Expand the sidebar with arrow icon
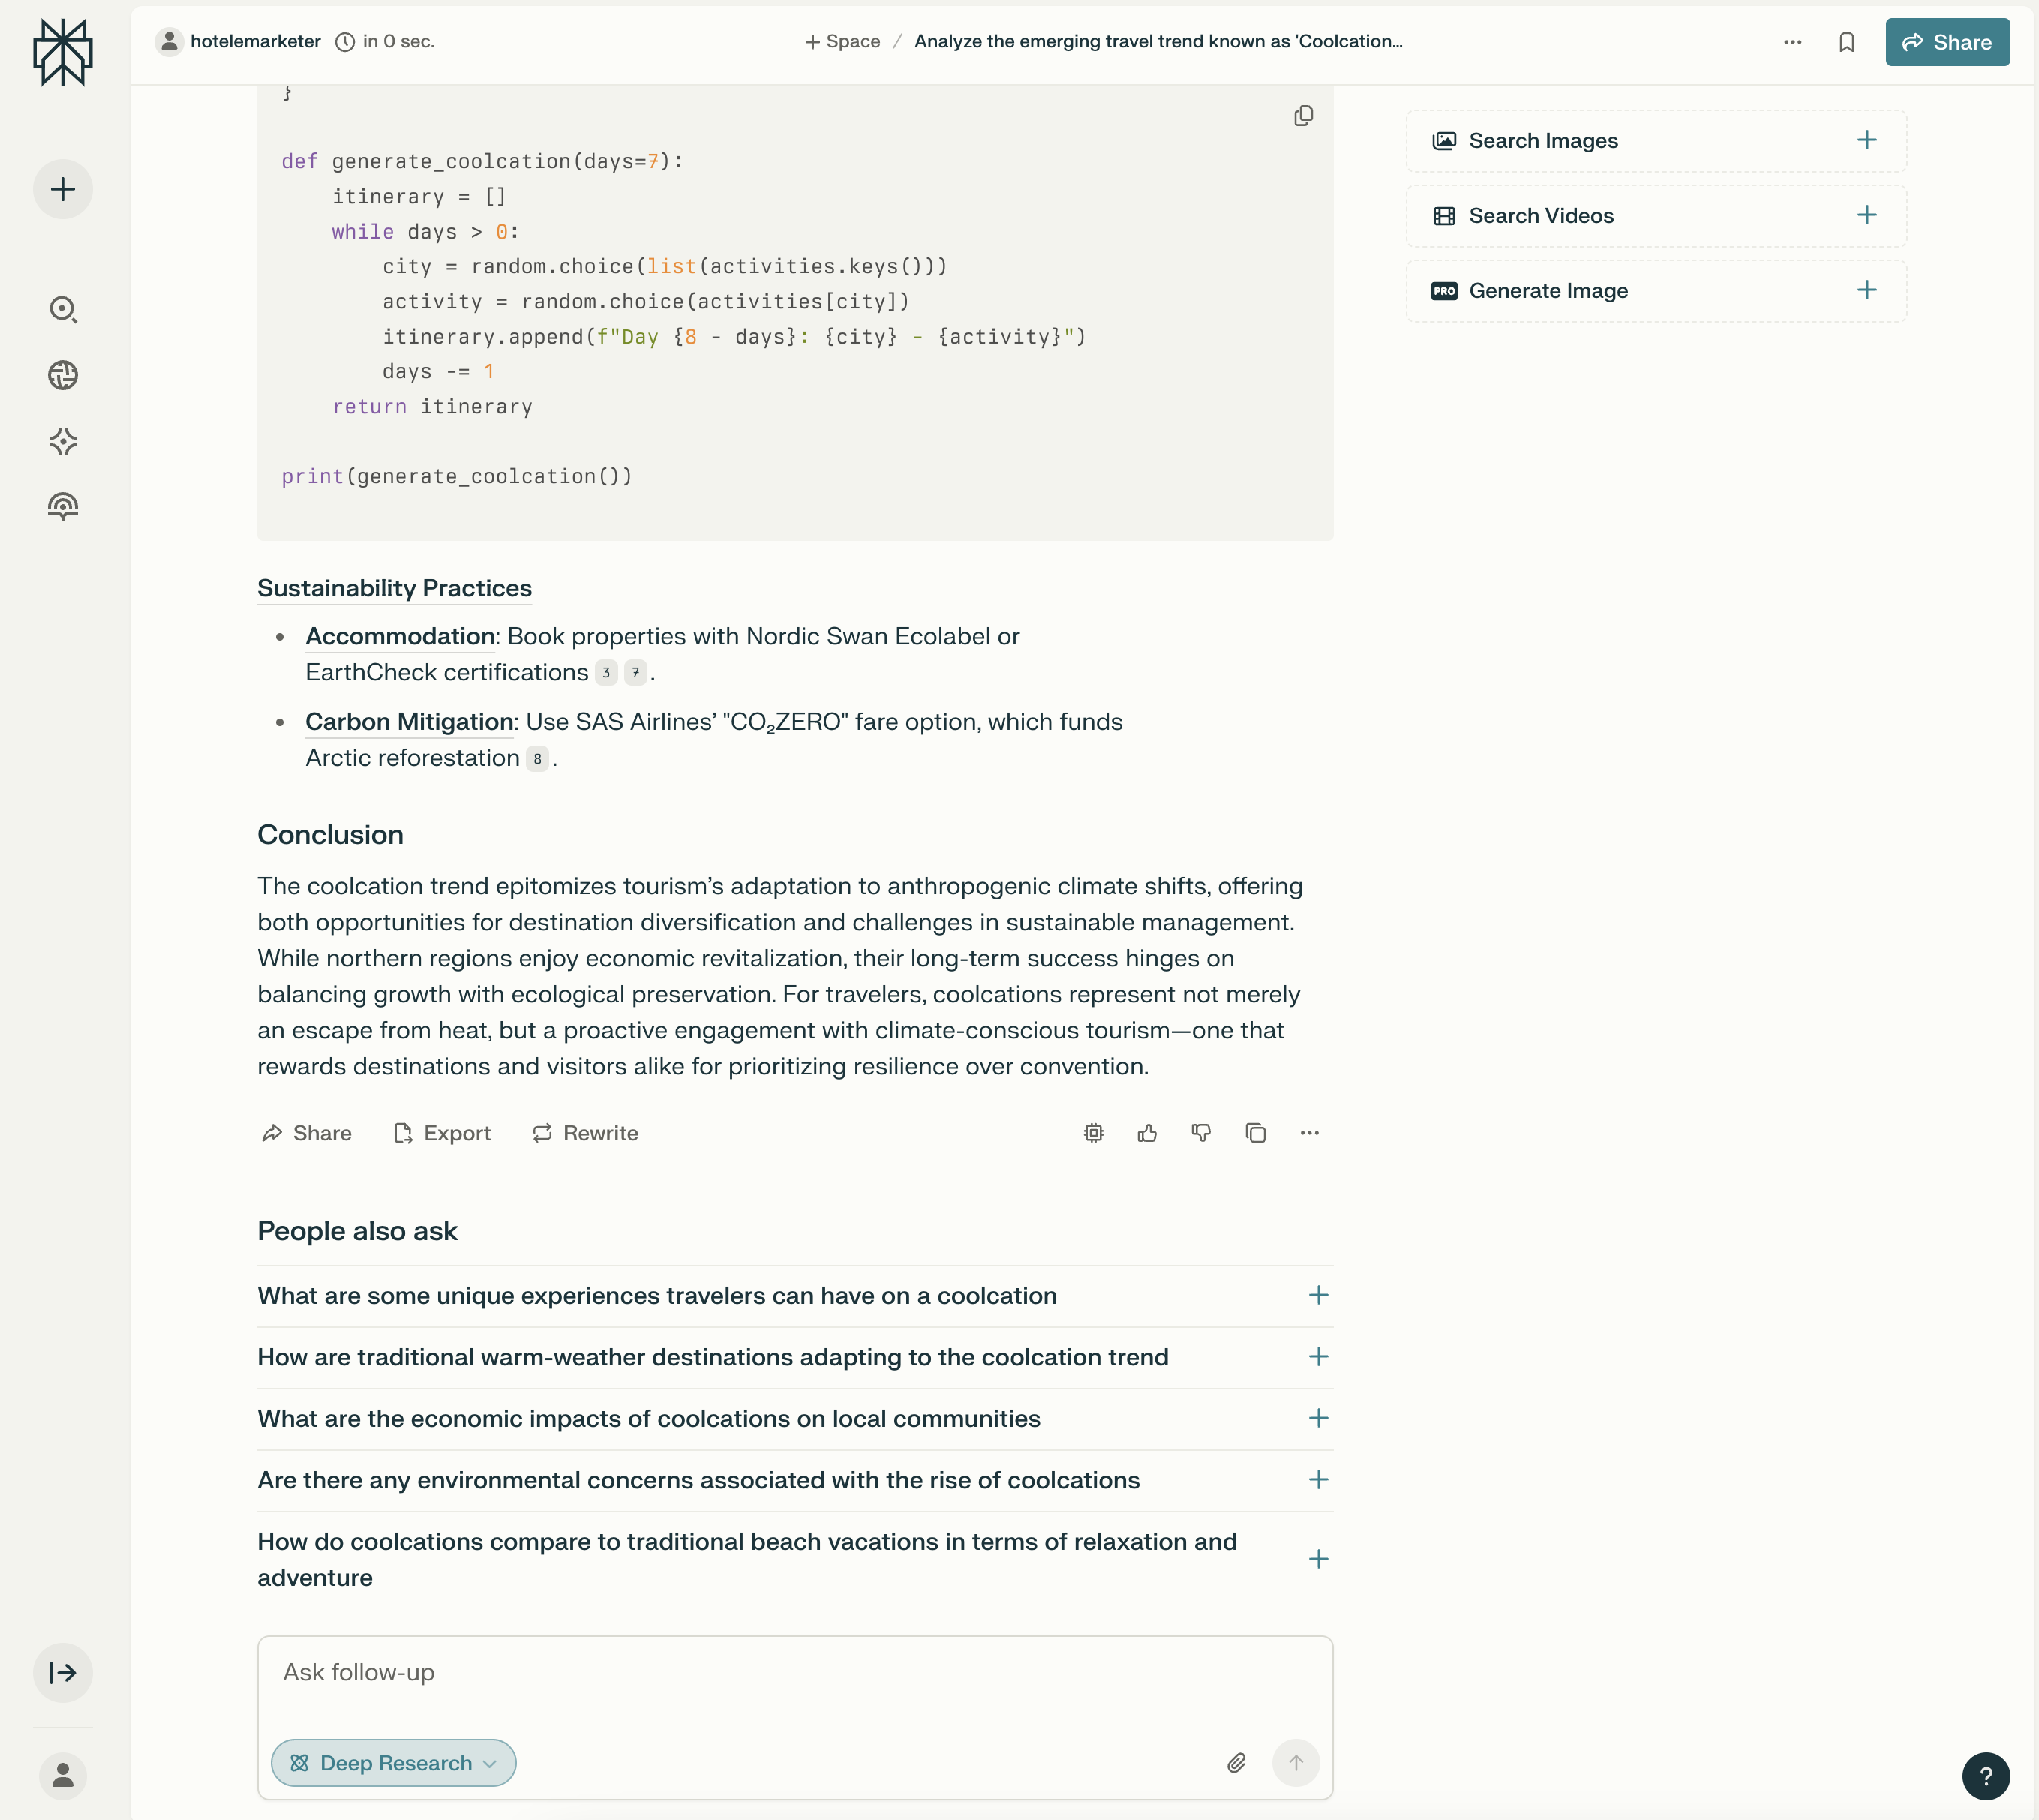This screenshot has width=2039, height=1820. [x=62, y=1673]
